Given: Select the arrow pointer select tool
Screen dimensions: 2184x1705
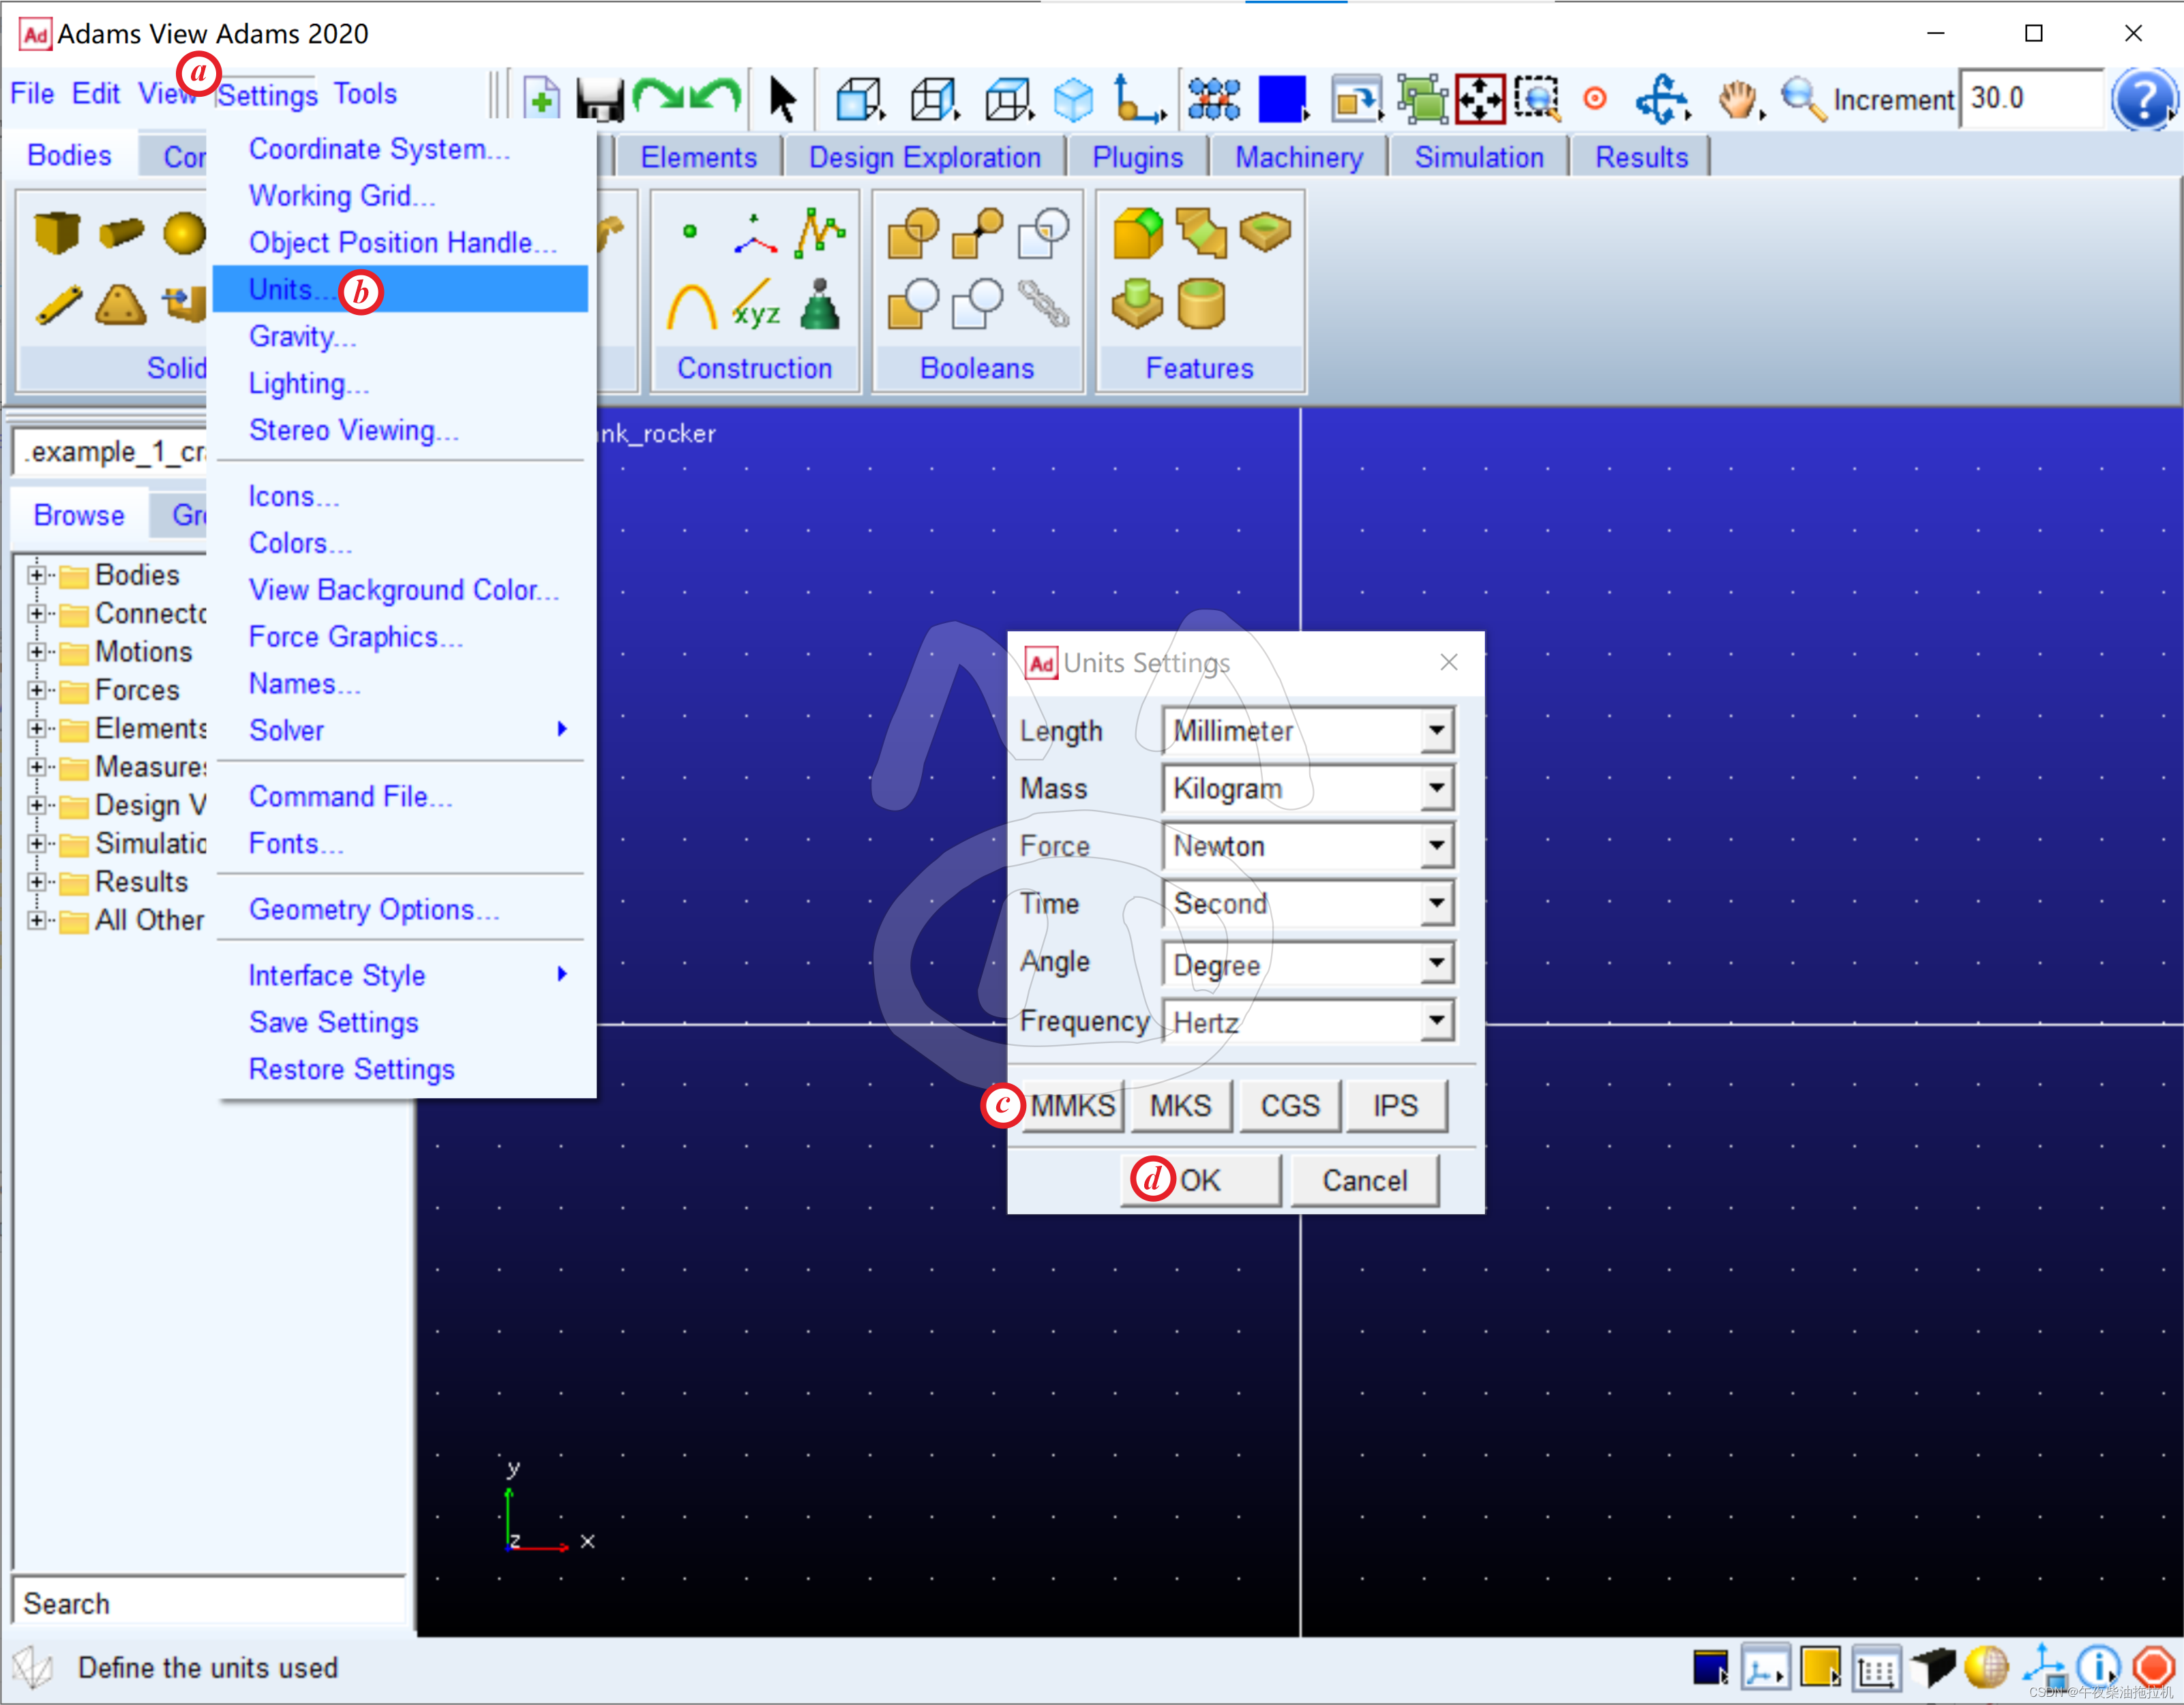Looking at the screenshot, I should (x=782, y=99).
